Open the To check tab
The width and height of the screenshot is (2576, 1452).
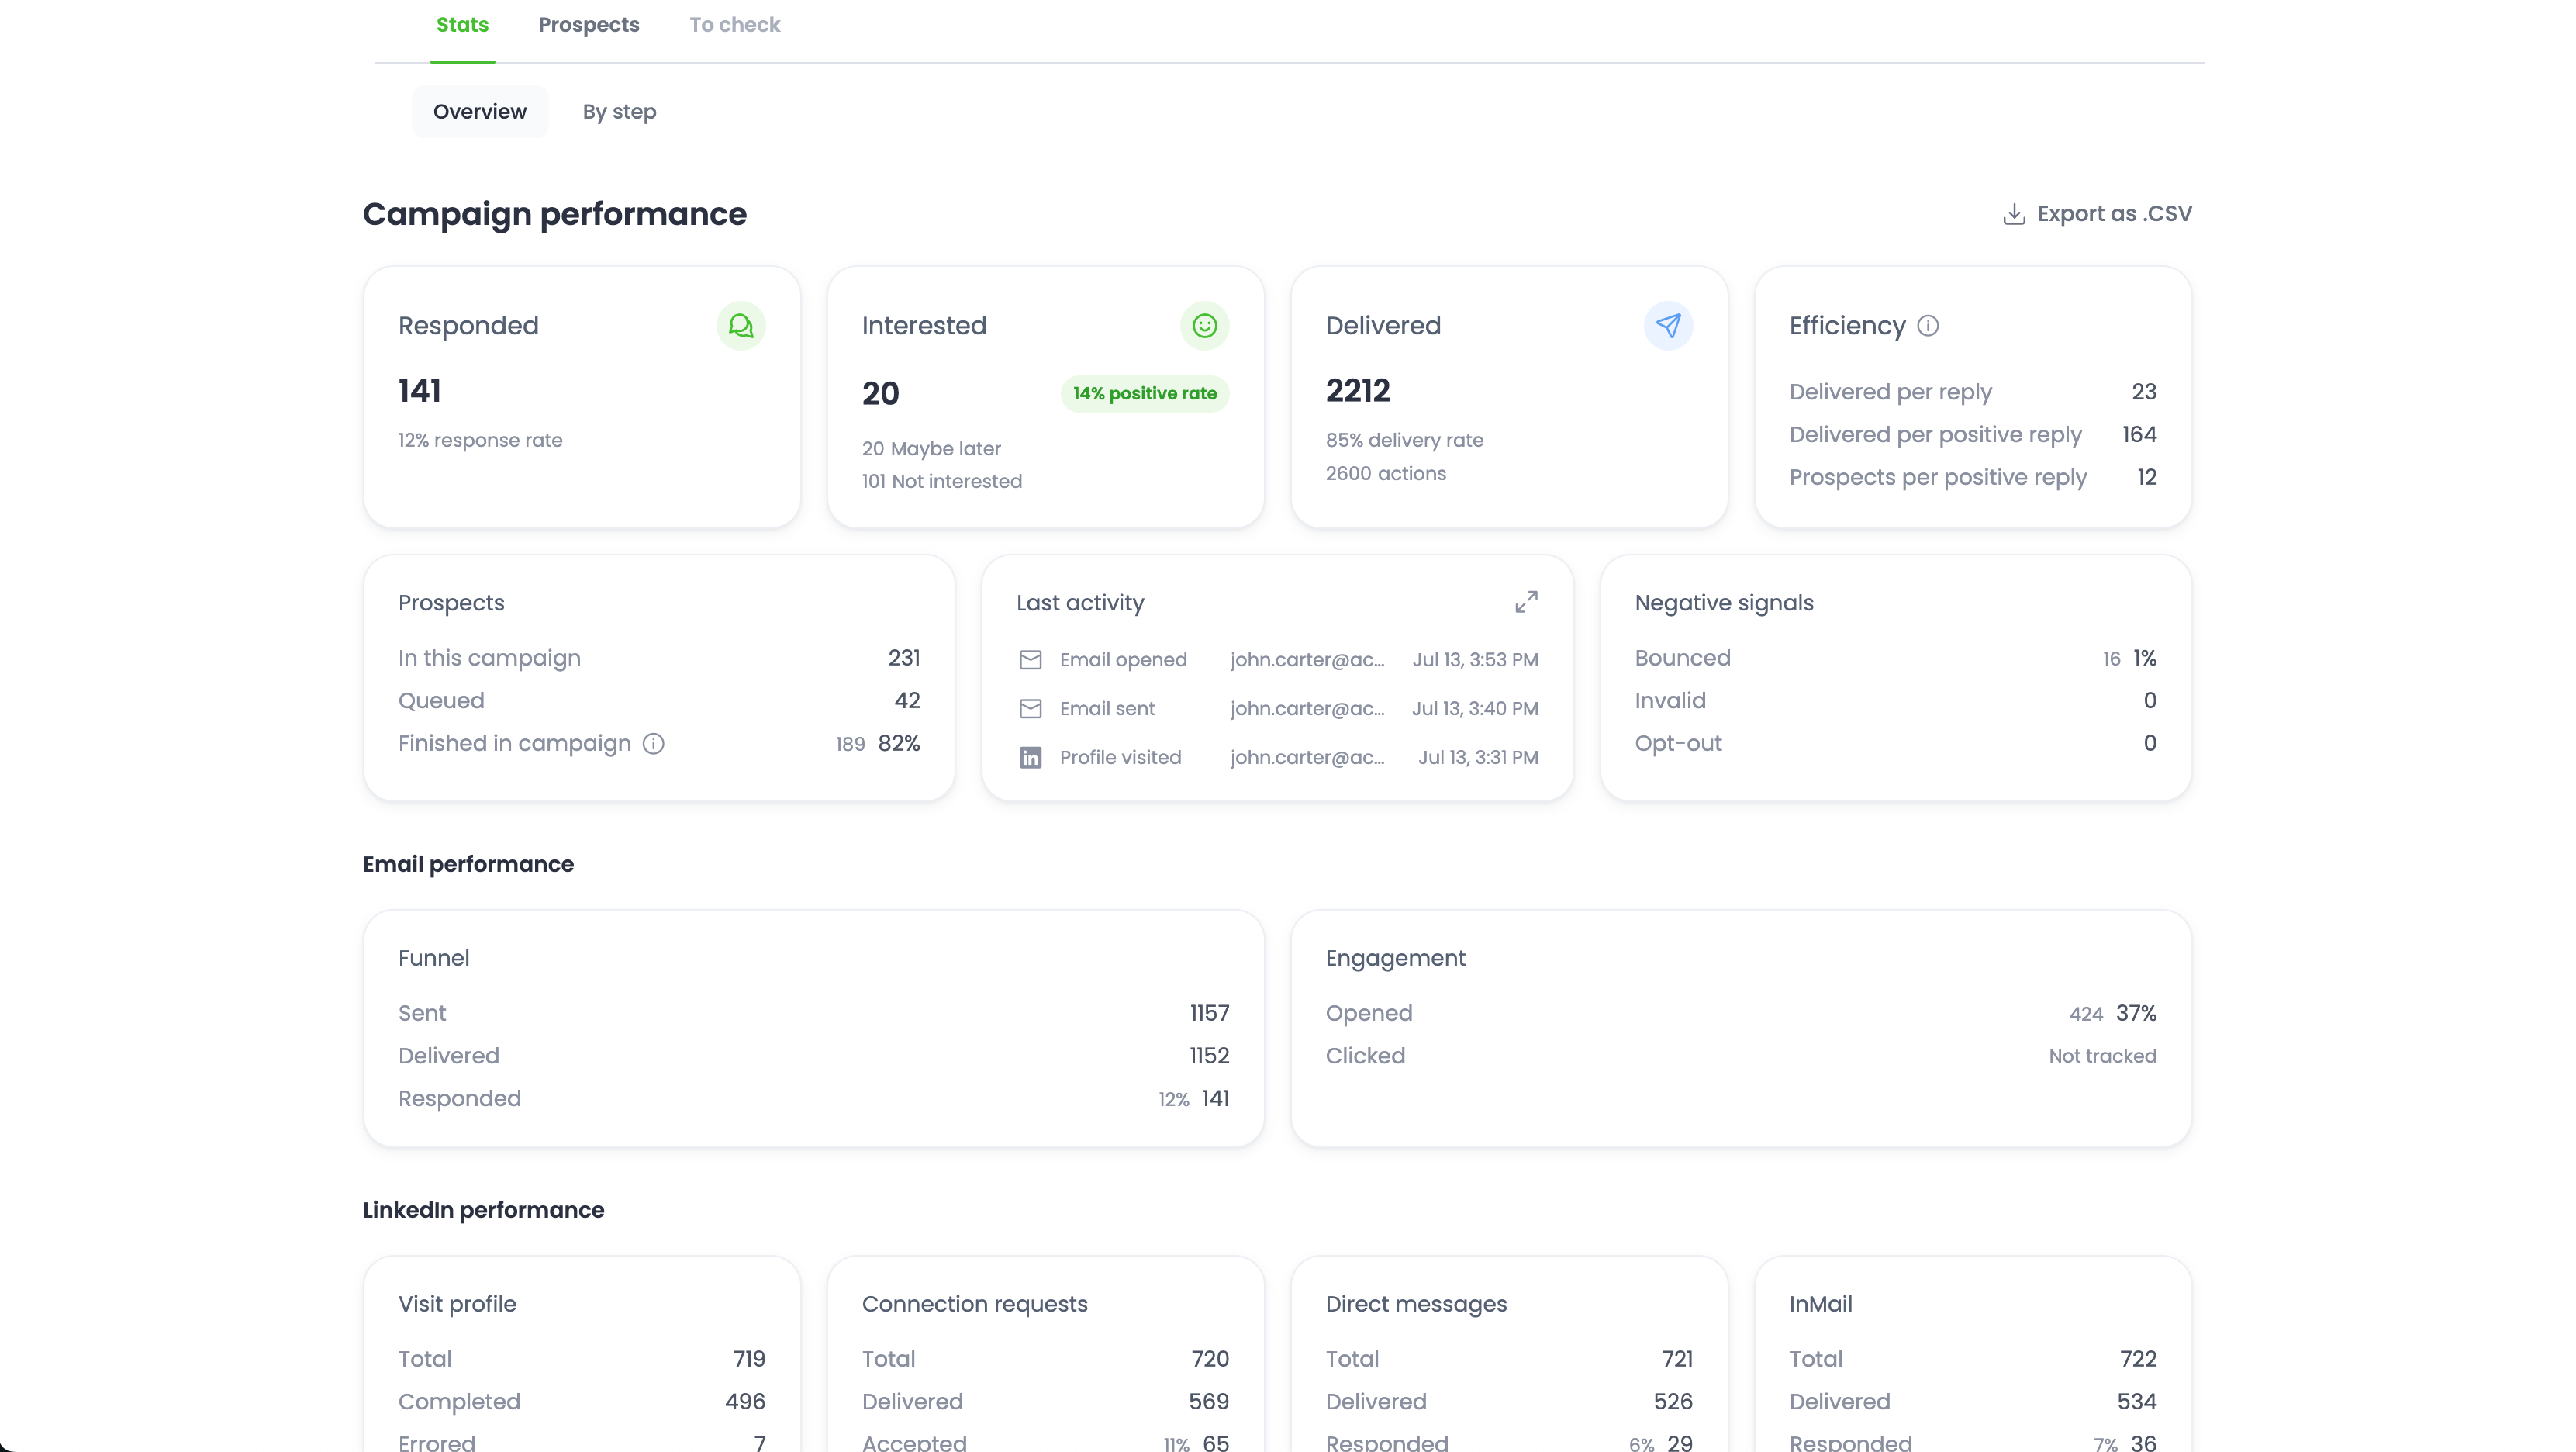tap(735, 25)
